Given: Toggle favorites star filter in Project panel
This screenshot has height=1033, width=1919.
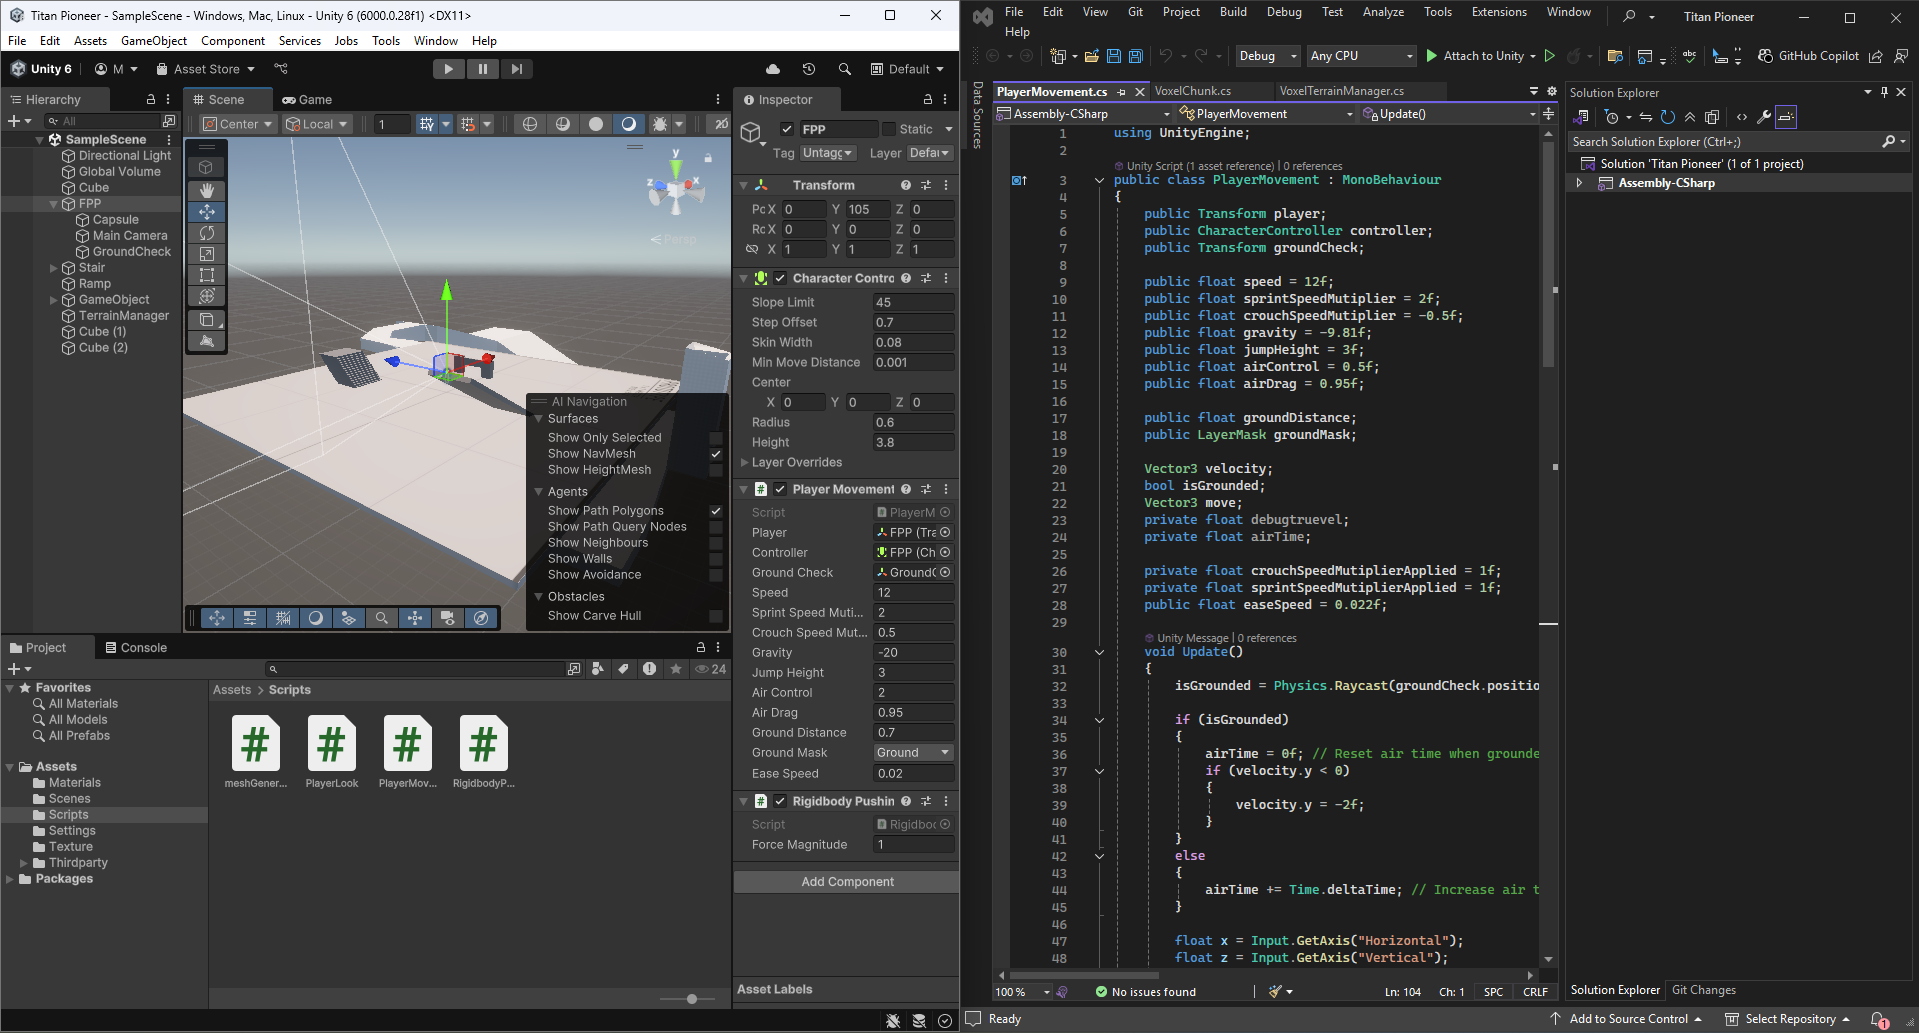Looking at the screenshot, I should click(x=676, y=669).
